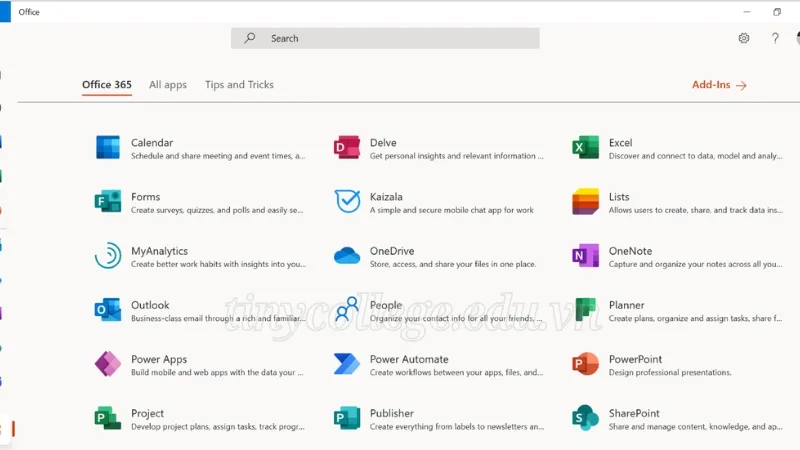Switch to the Office 365 tab
The height and width of the screenshot is (450, 800).
pos(107,85)
